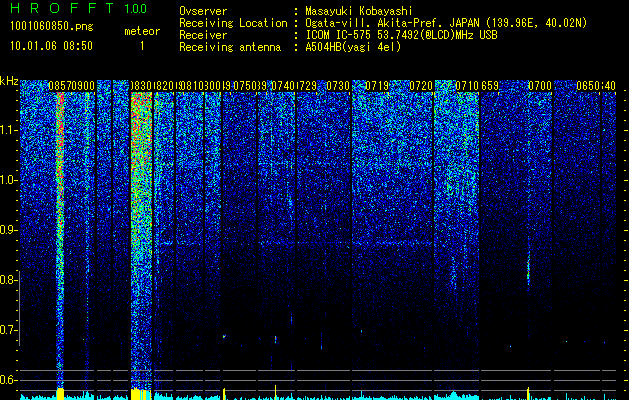
Task: Click the 0.6 kHz axis tick label
Action: tap(9, 380)
